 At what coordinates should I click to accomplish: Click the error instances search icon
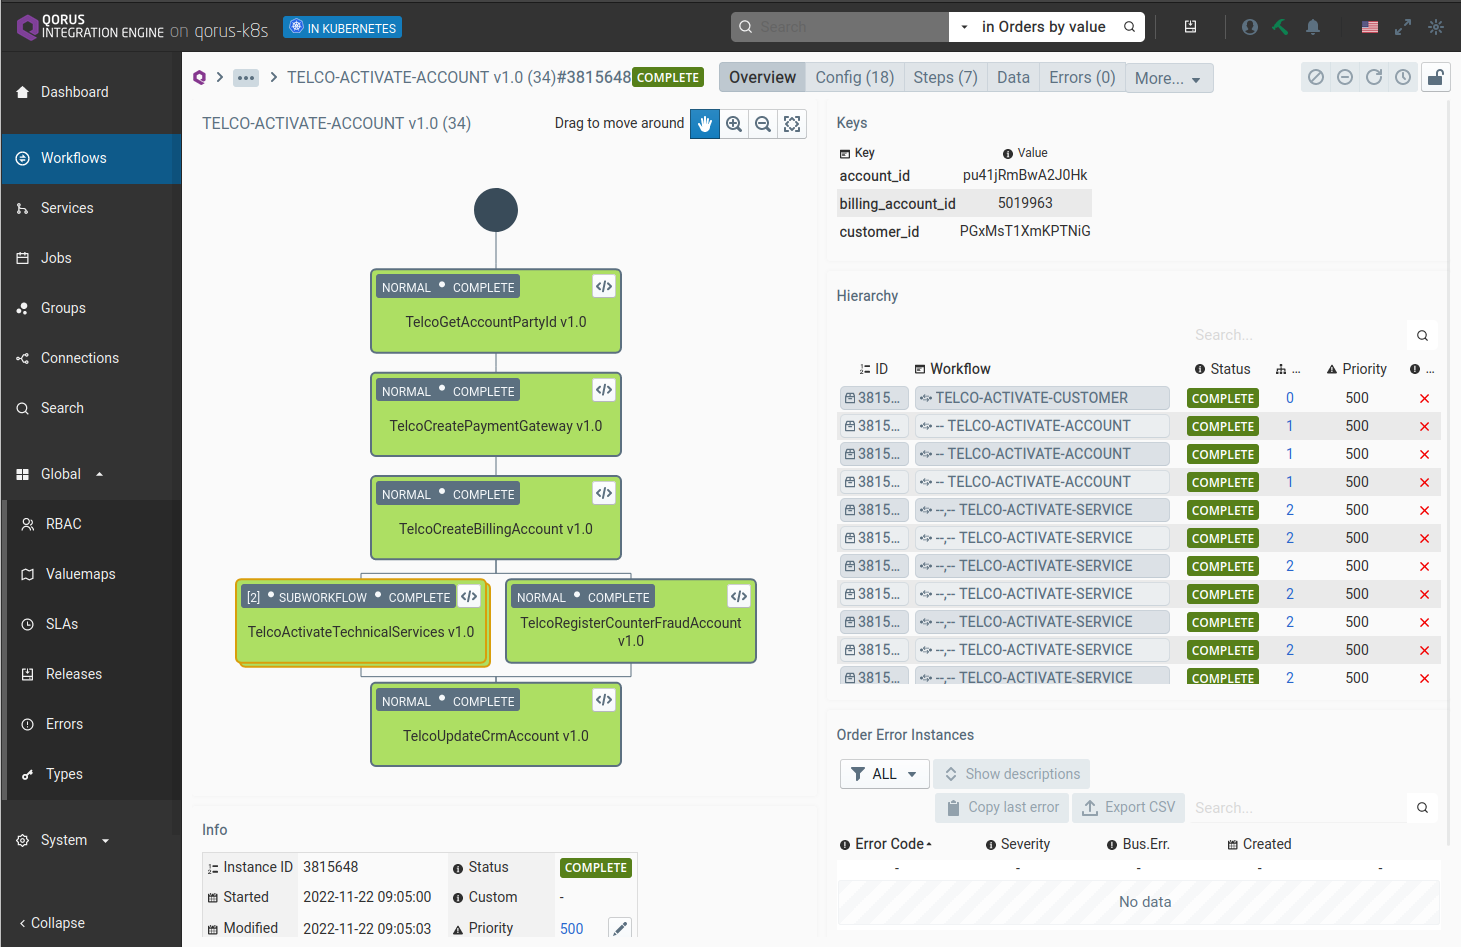[x=1422, y=807]
